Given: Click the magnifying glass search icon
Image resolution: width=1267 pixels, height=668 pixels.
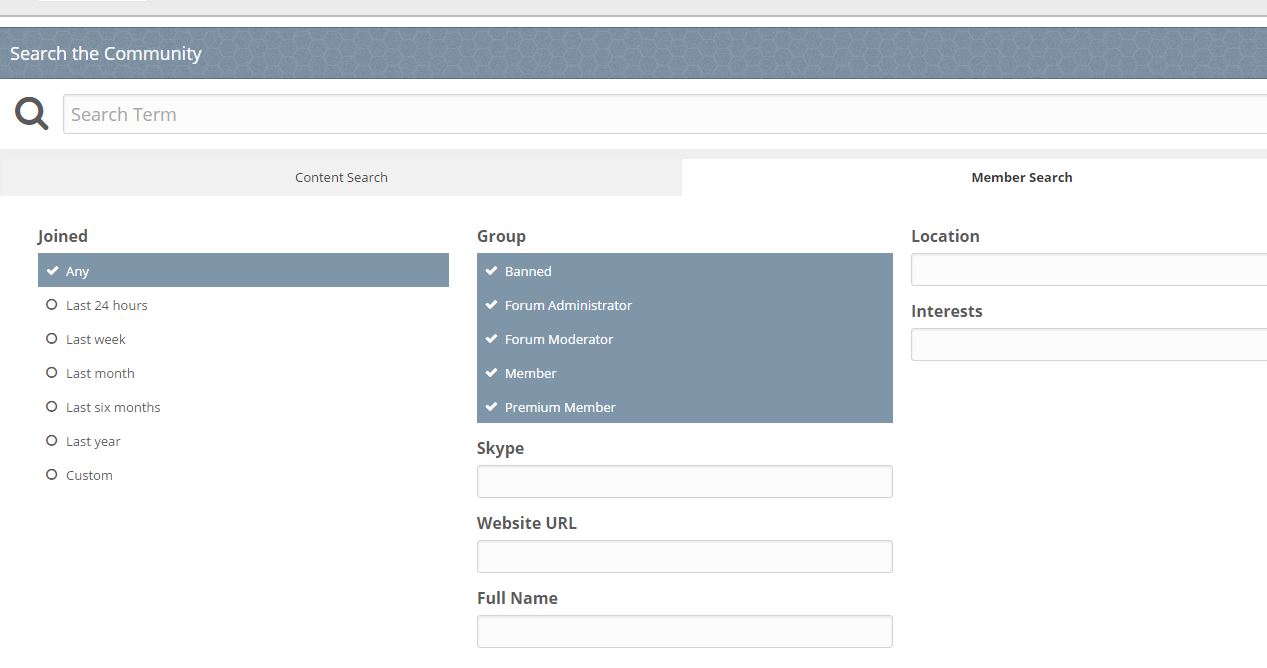Looking at the screenshot, I should (x=32, y=114).
